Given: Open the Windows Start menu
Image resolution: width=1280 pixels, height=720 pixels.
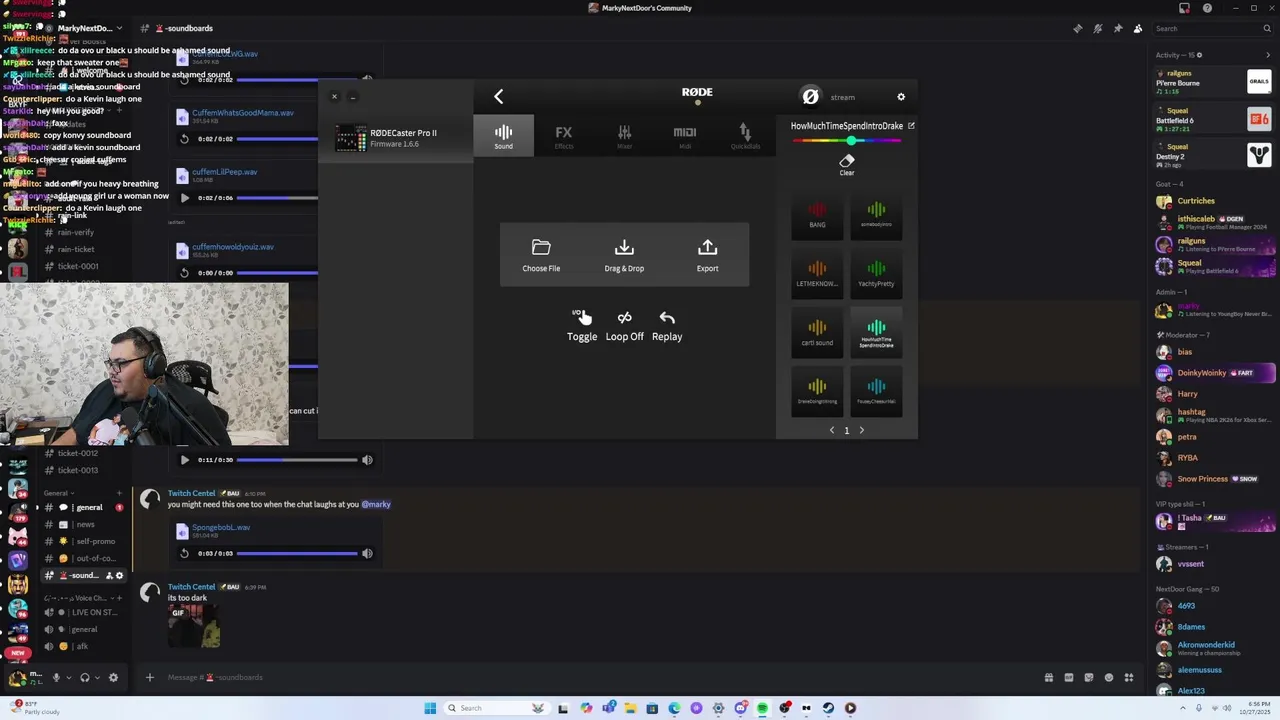Looking at the screenshot, I should [430, 708].
